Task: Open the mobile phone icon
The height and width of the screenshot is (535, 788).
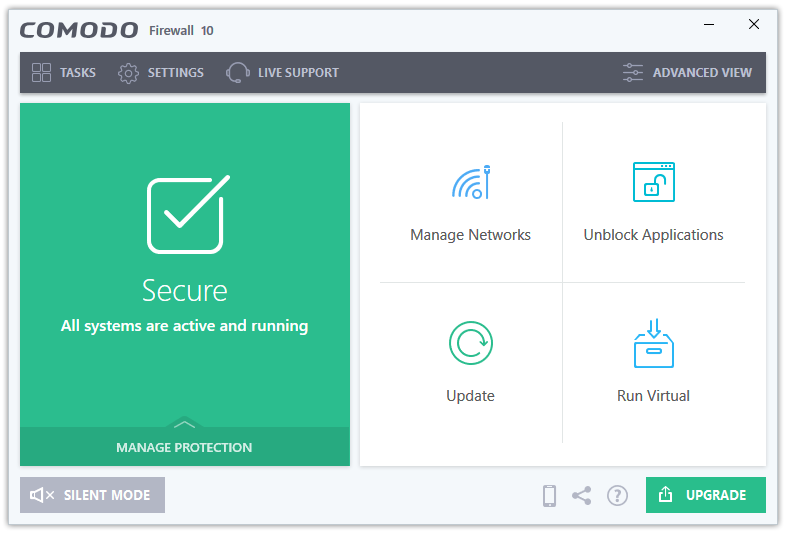Action: pos(549,495)
